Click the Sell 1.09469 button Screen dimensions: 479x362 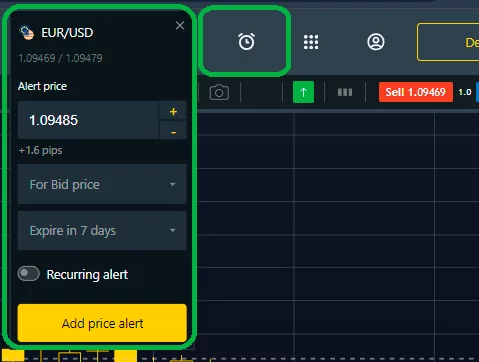click(x=416, y=92)
